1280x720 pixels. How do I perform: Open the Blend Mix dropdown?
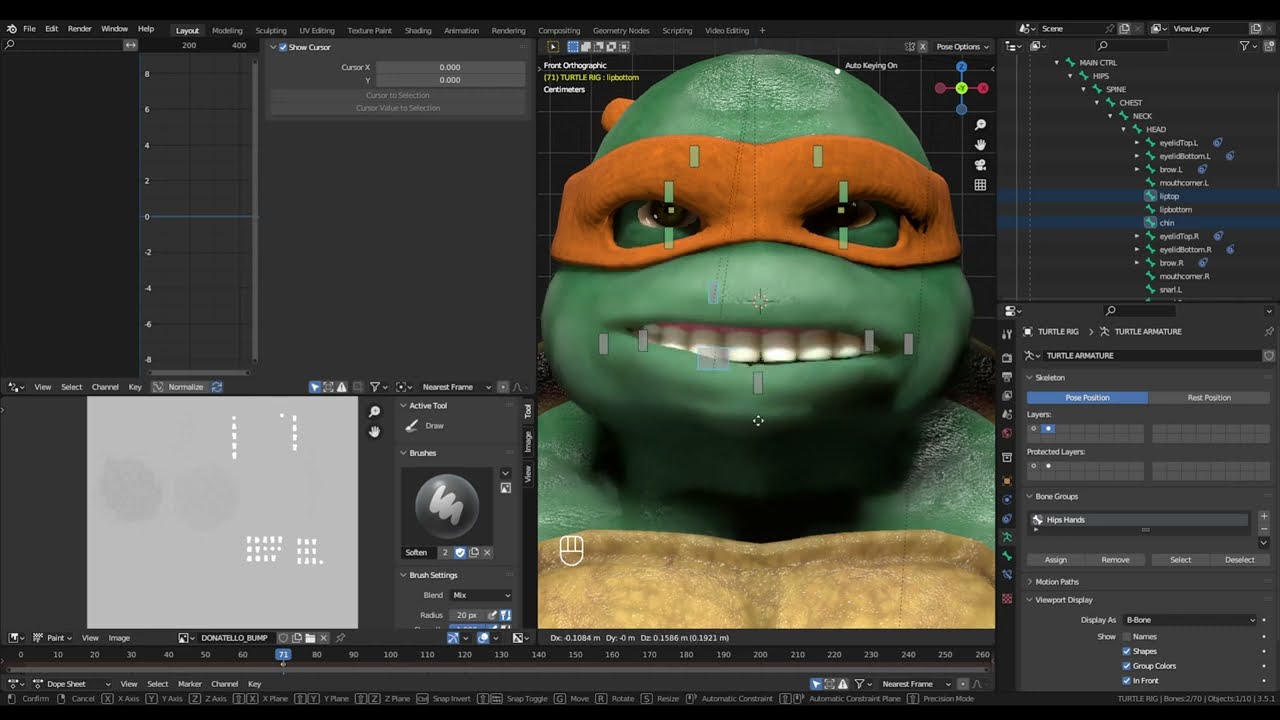pyautogui.click(x=481, y=595)
